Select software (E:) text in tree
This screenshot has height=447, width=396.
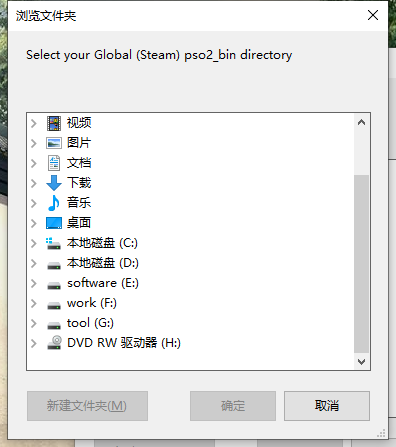103,283
